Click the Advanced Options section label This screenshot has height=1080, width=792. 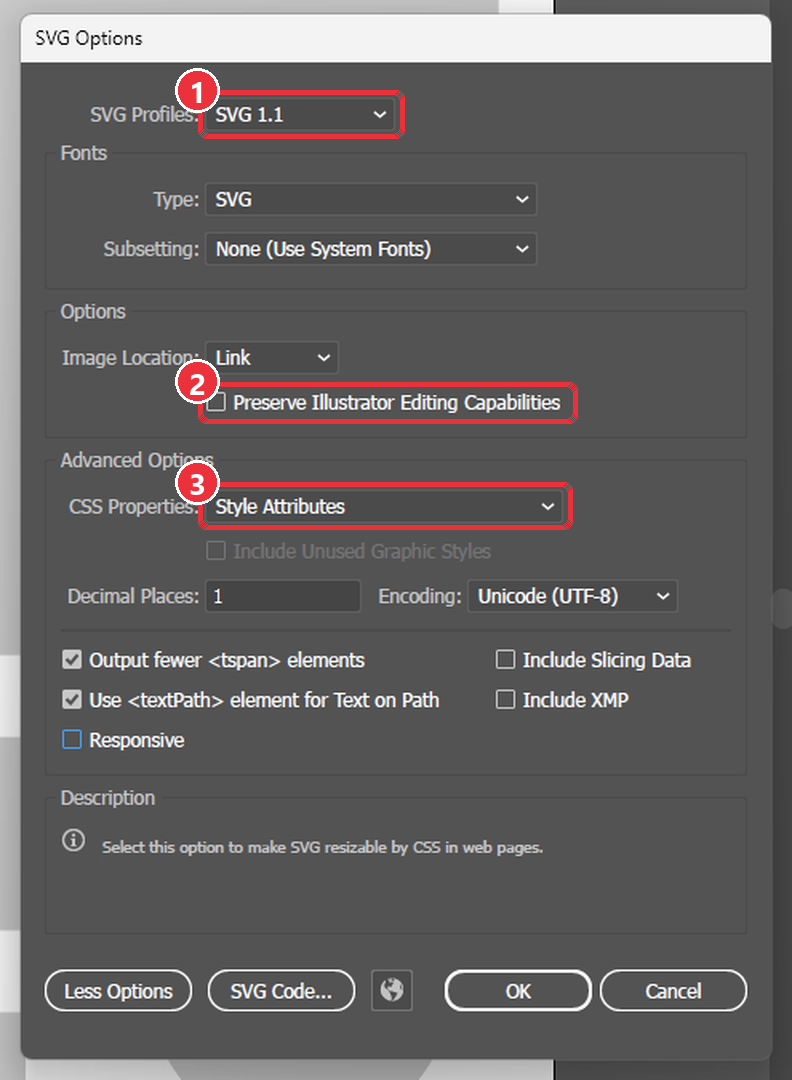tap(137, 460)
